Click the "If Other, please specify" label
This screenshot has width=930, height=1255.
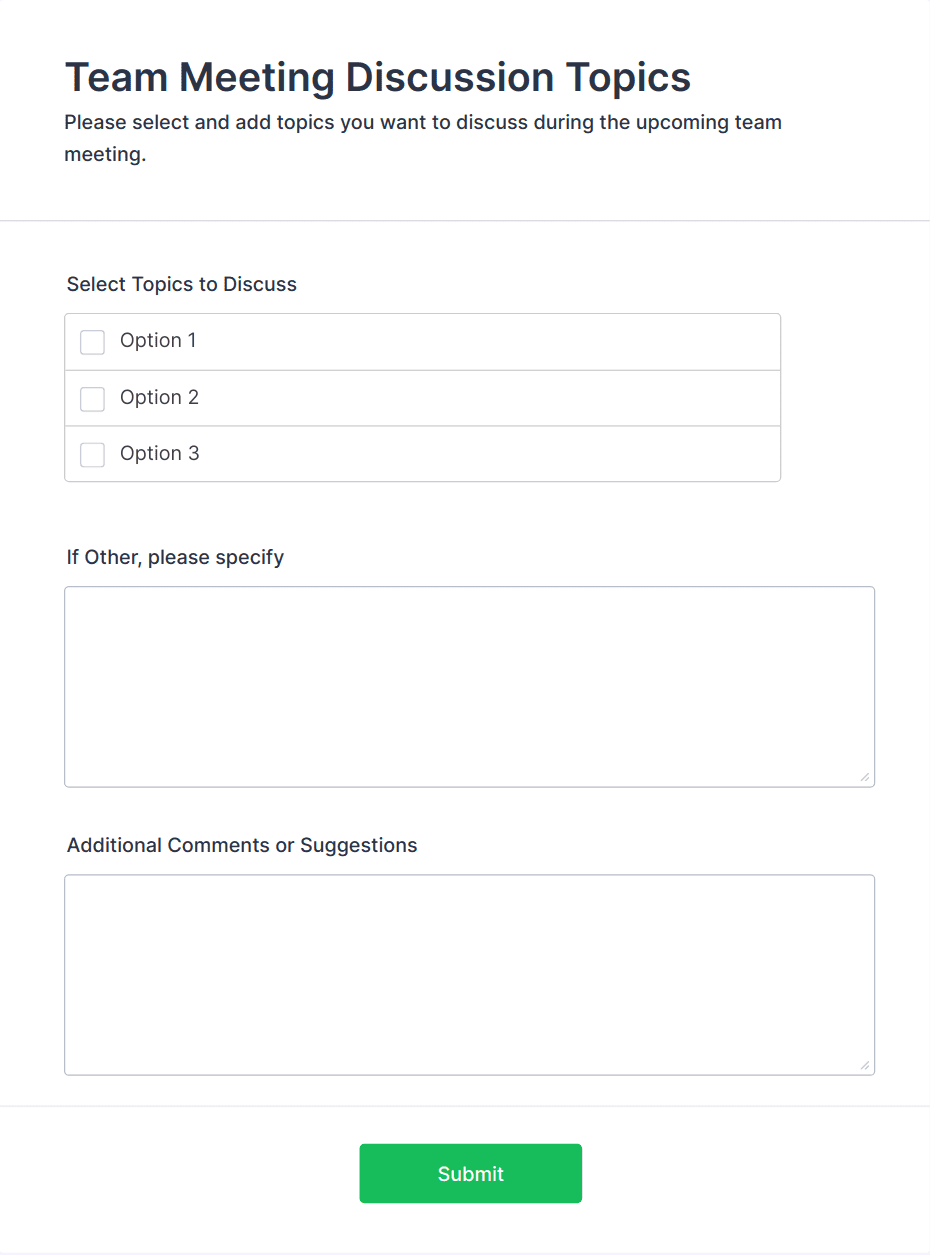[x=175, y=557]
